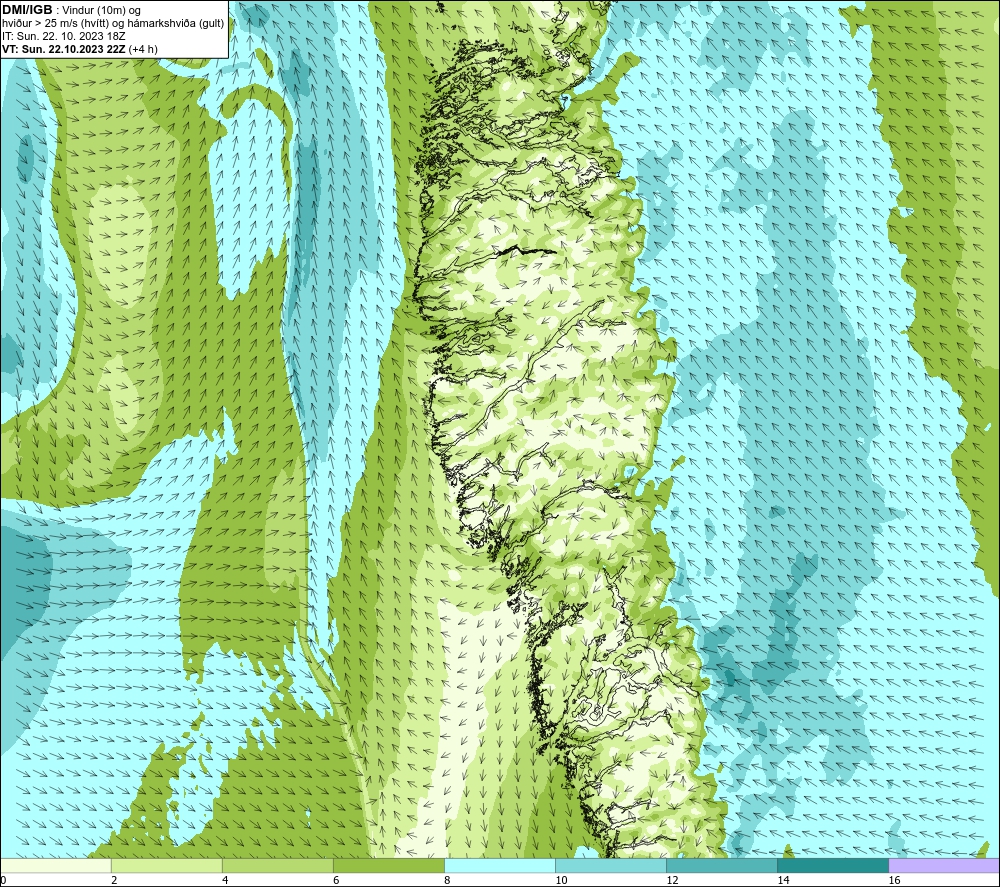Click the lavender legend swatch above 16 m/s
Viewport: 1000px width, 887px height.
pos(944,865)
